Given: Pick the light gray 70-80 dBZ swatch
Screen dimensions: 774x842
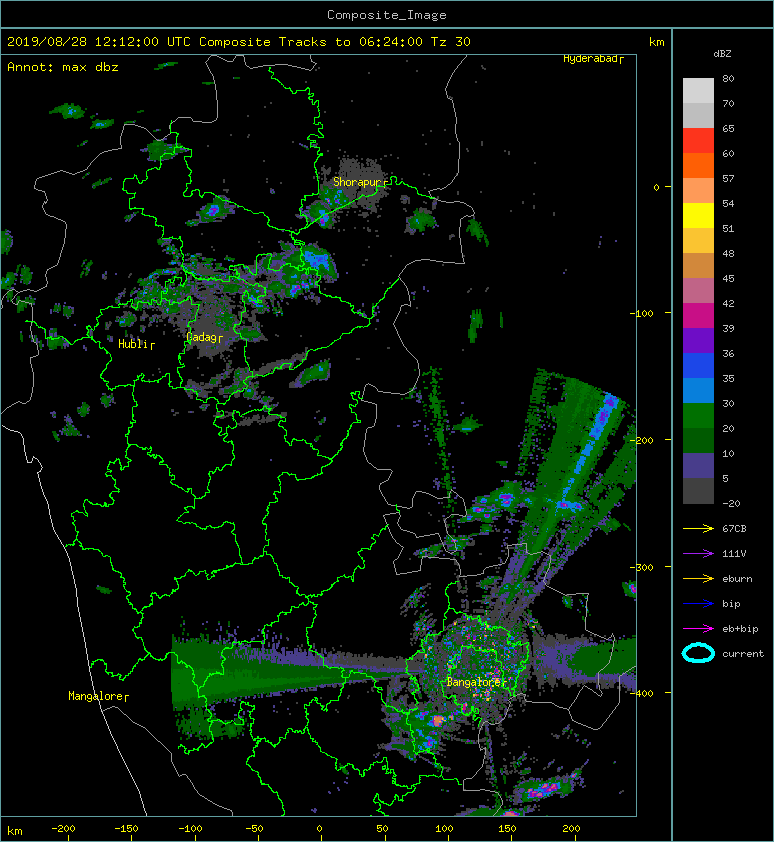Looking at the screenshot, I should click(698, 91).
